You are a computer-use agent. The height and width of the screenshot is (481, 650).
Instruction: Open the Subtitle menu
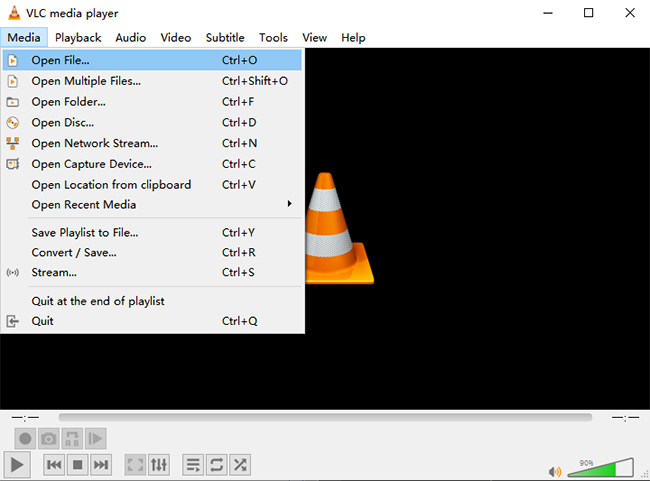pos(225,38)
